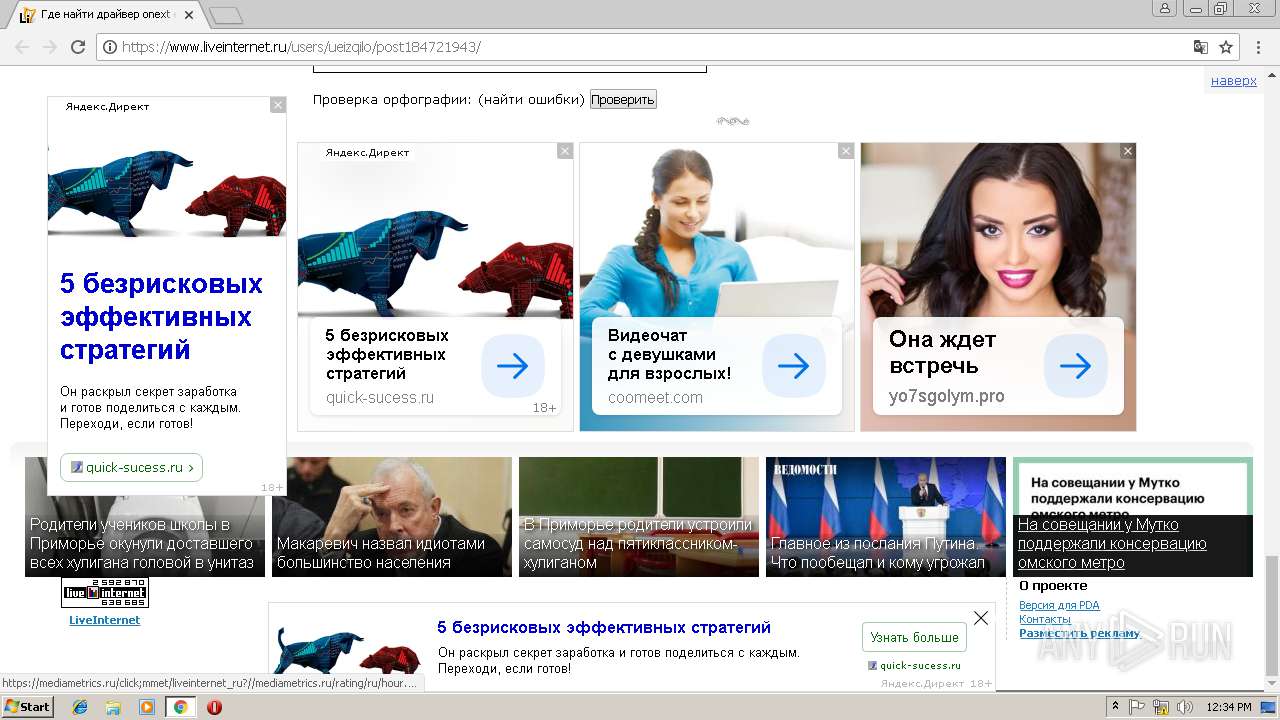
Task: Close the left Yandex.Direct sidebar ad
Action: point(278,105)
